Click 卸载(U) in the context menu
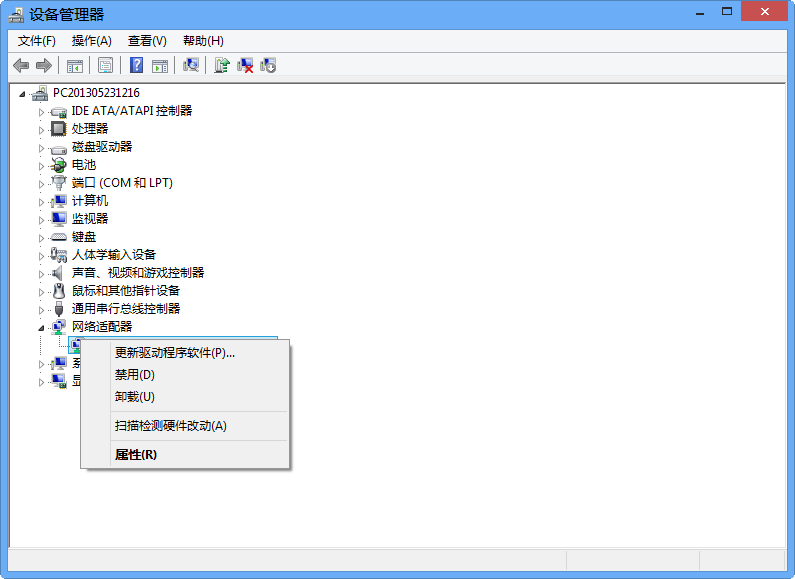795x579 pixels. pyautogui.click(x=135, y=397)
